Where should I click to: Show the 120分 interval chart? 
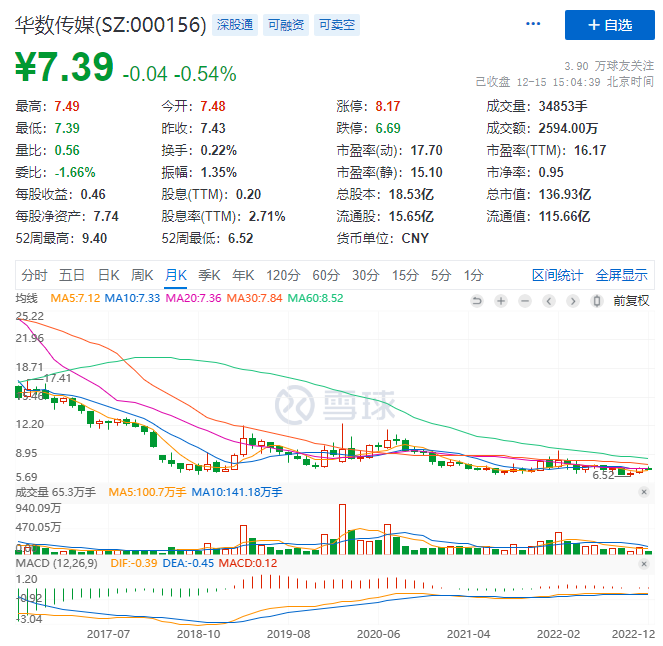coord(283,275)
